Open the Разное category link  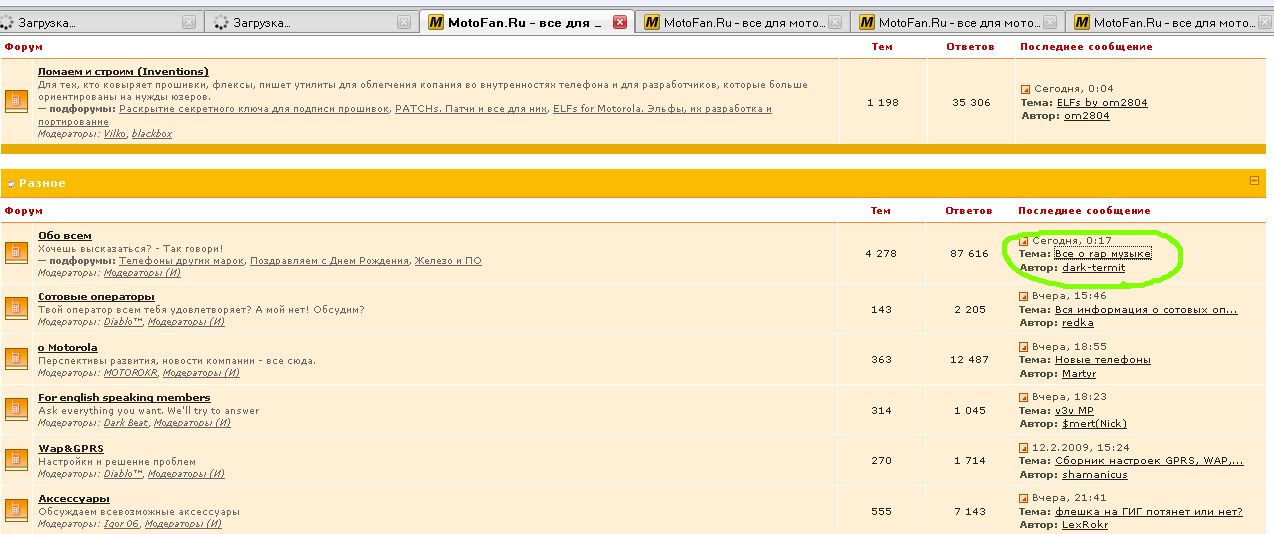(x=42, y=184)
